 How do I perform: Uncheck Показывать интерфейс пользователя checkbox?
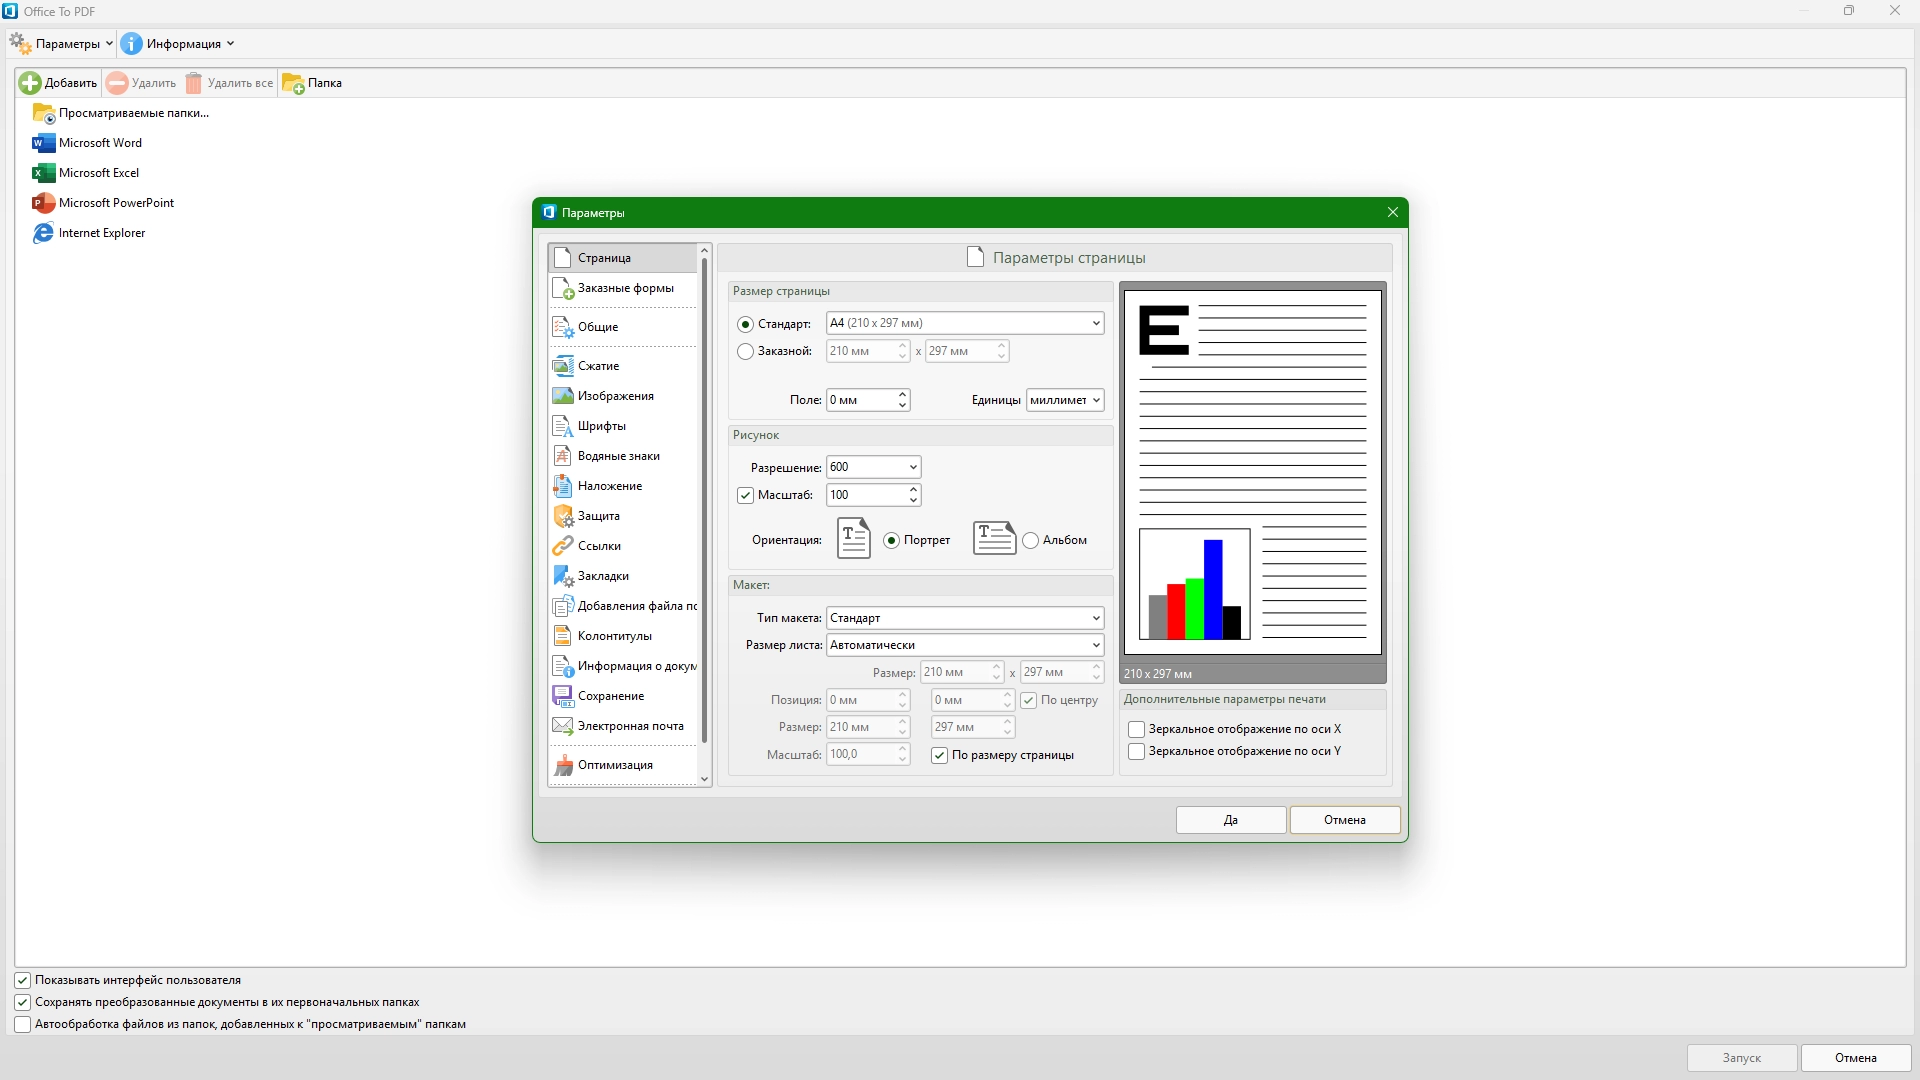tap(22, 980)
